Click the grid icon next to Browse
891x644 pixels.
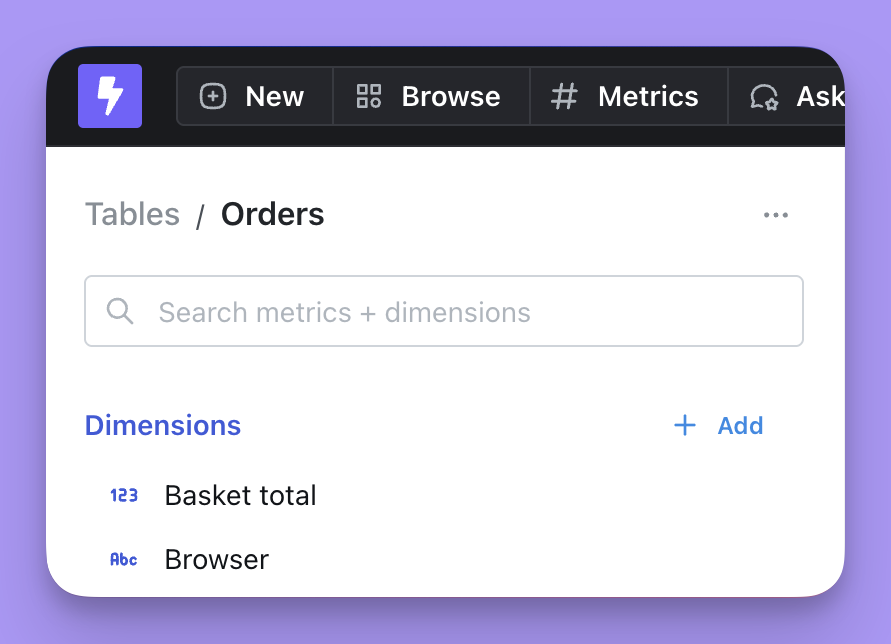point(367,96)
